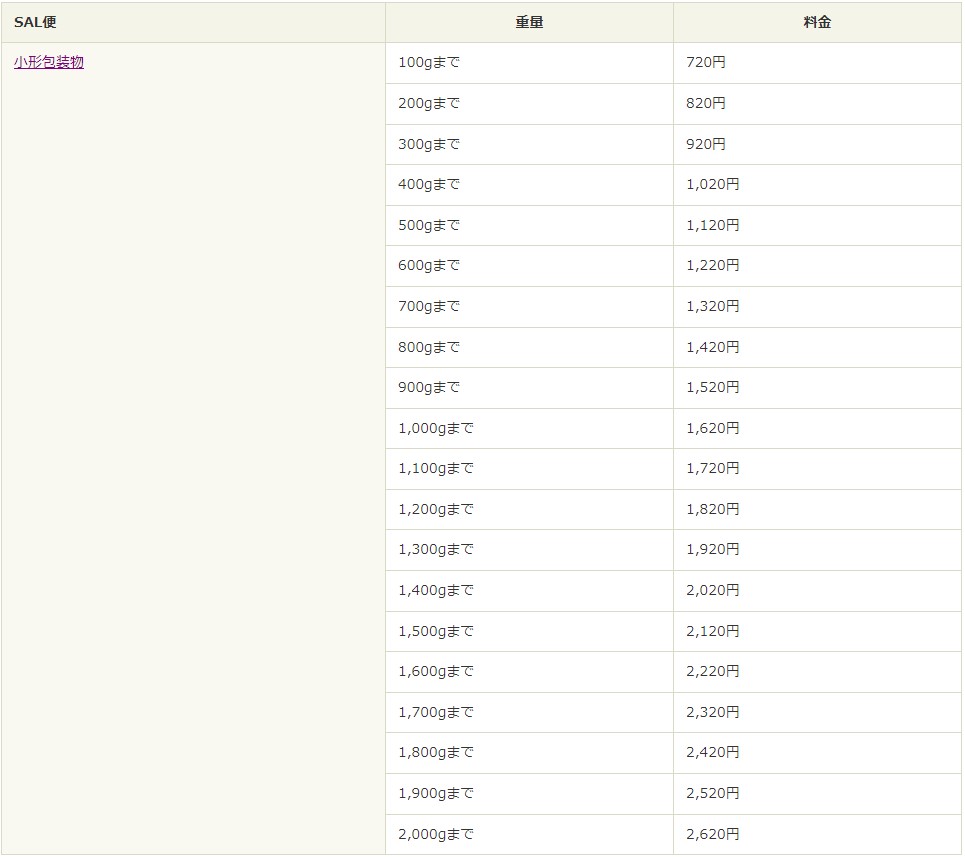Screen dimensions: 965x857
Task: Click the 500gまで weight cell
Action: tap(429, 226)
